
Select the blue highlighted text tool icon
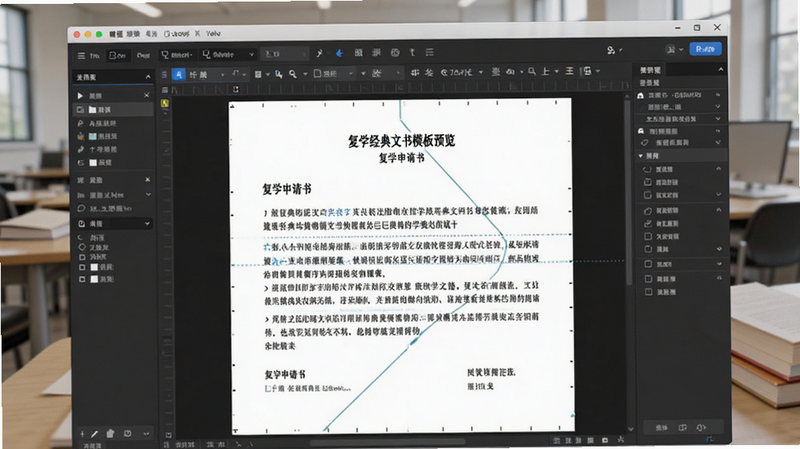[178, 74]
